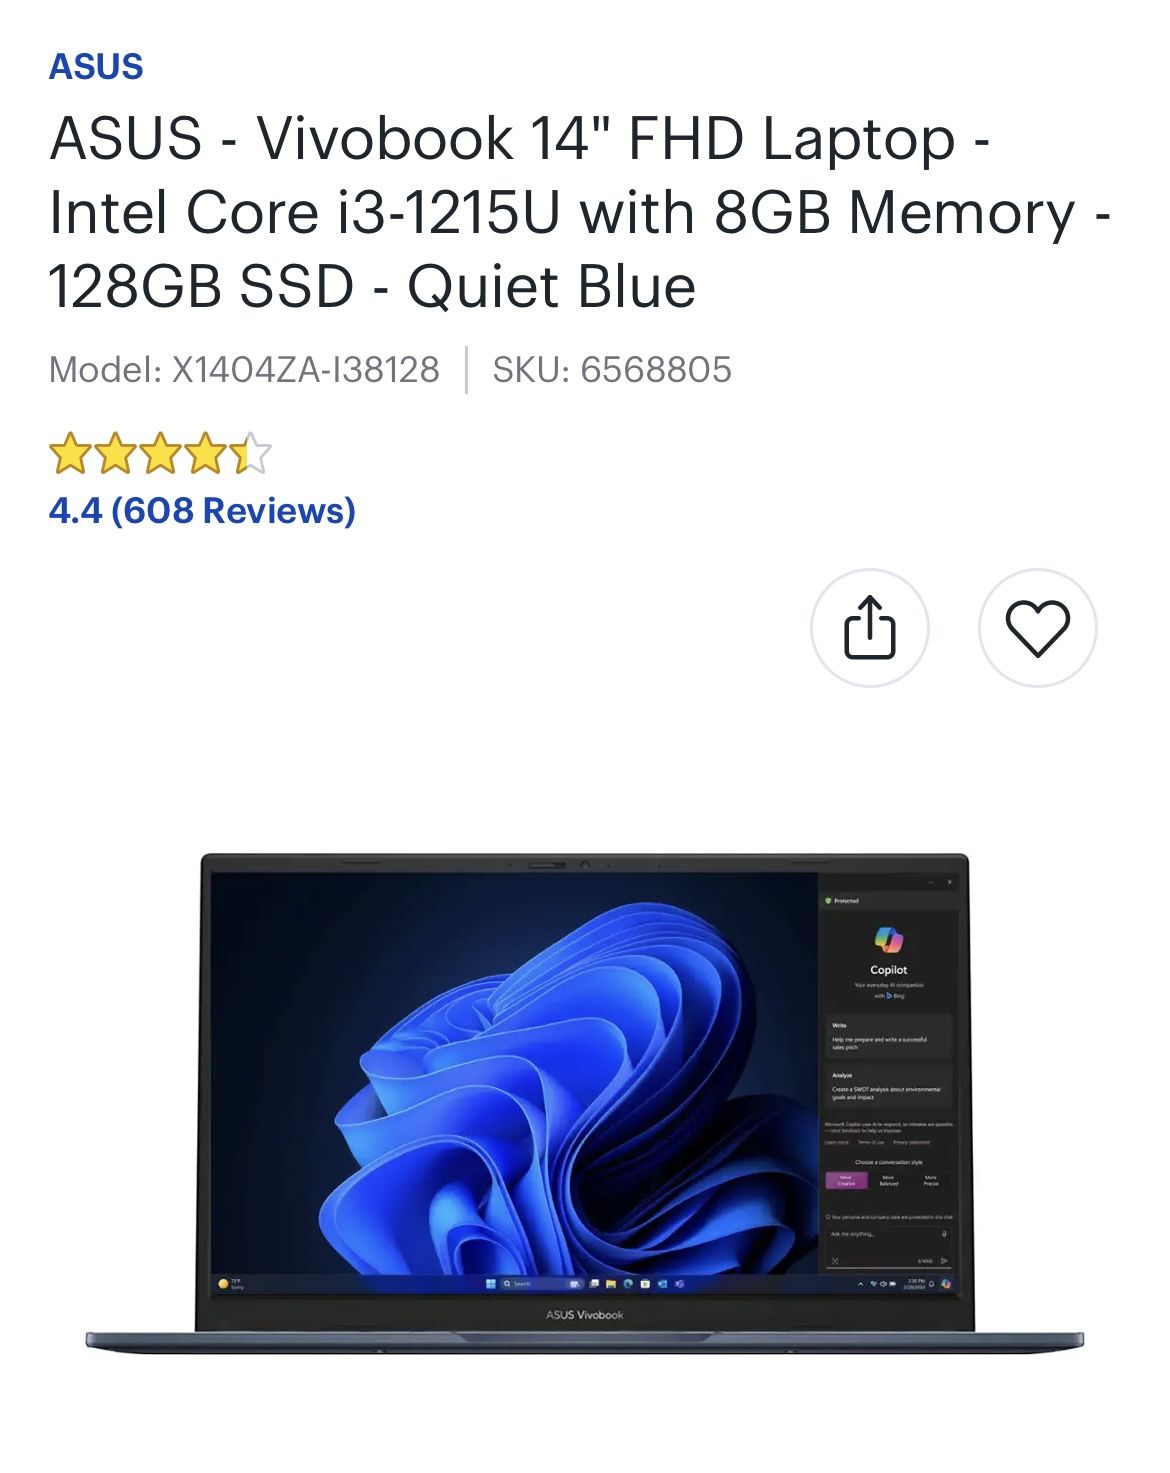The width and height of the screenshot is (1170, 1473).
Task: Tap the Copilot logo in laptop image
Action: tap(888, 941)
